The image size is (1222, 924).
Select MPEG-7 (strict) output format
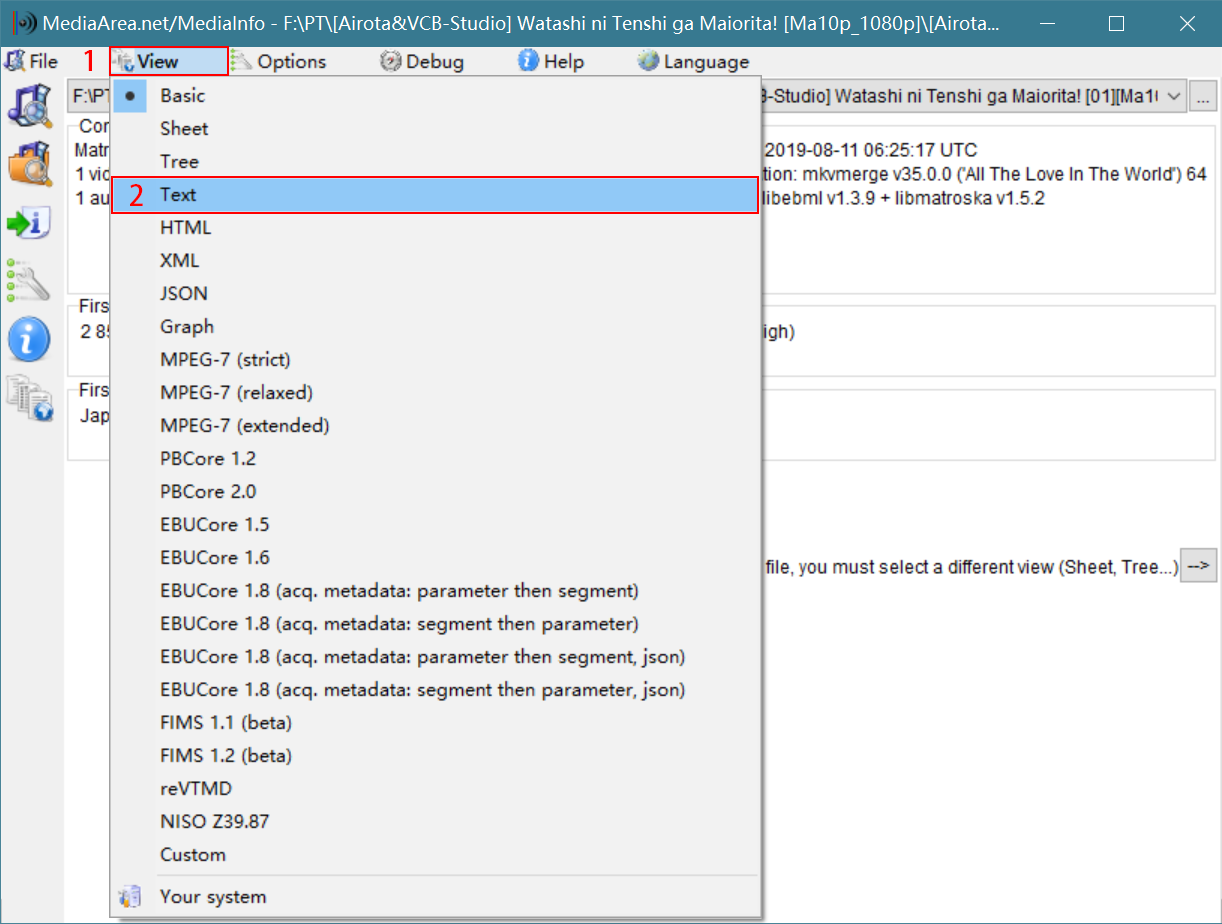point(225,360)
